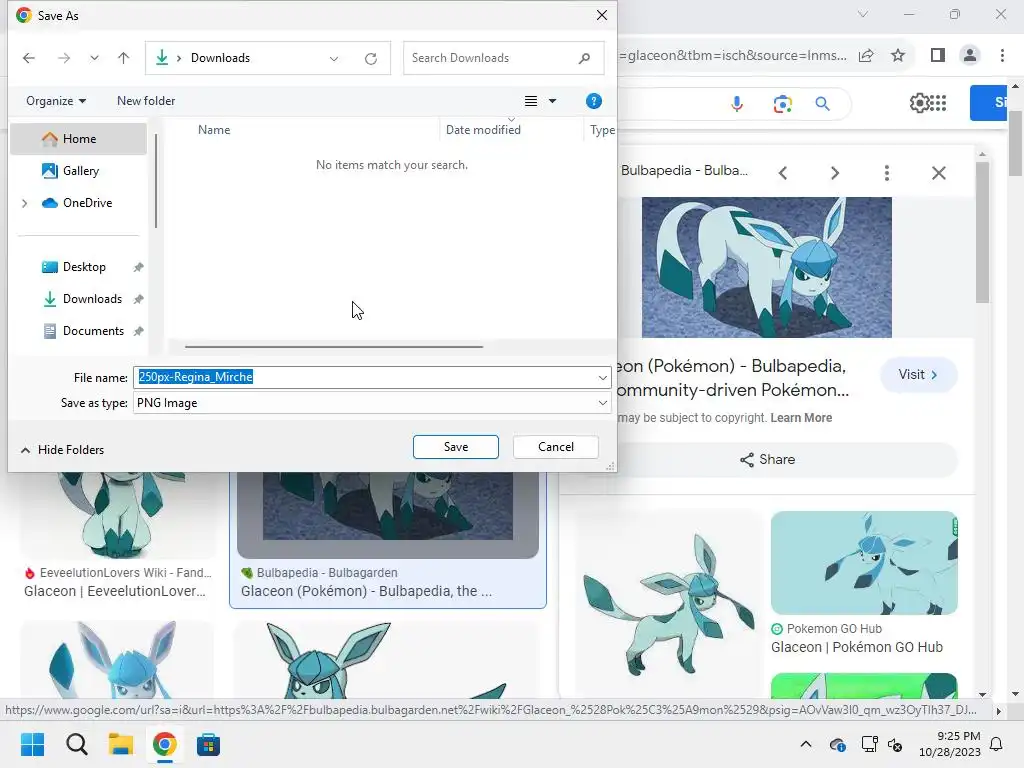Open Google apps grid

pyautogui.click(x=938, y=103)
